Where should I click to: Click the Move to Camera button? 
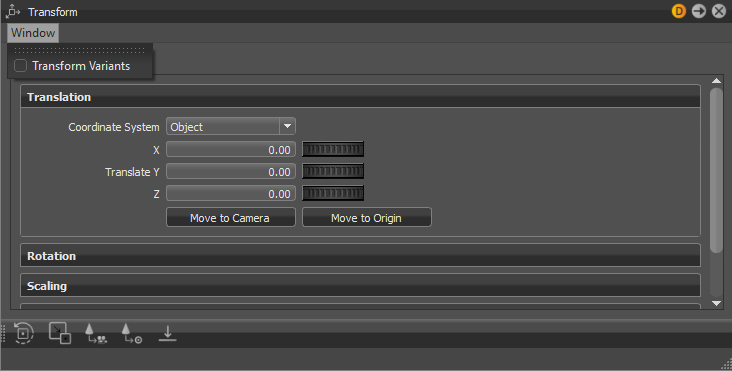pyautogui.click(x=231, y=217)
